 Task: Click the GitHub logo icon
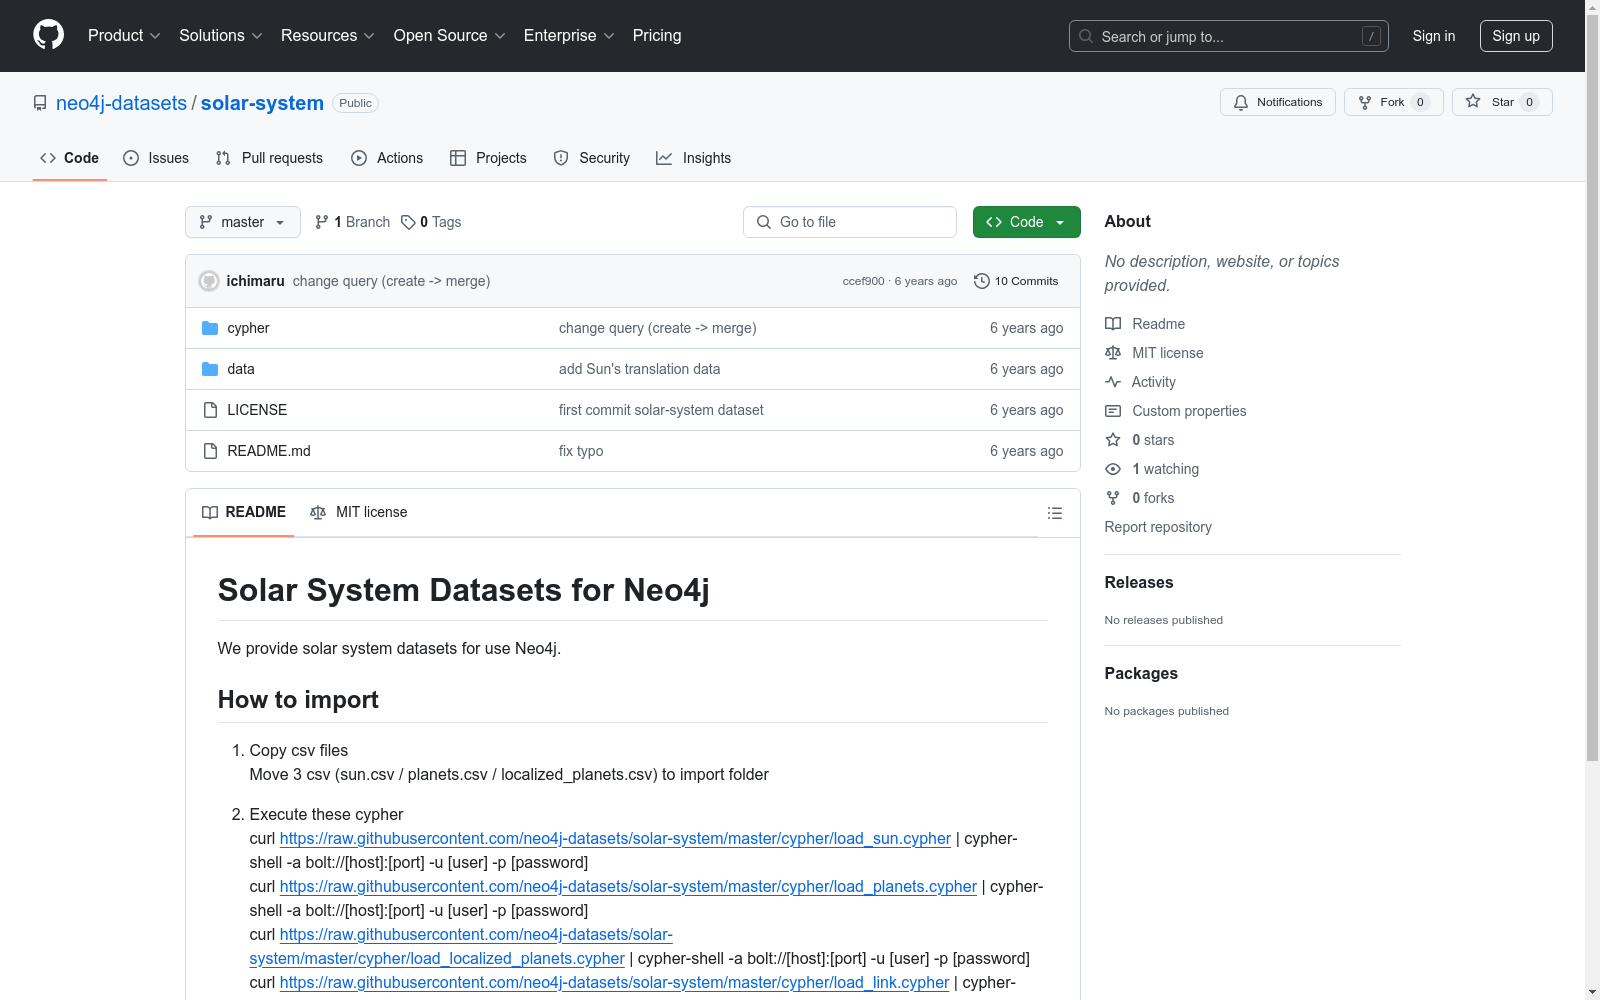coord(48,35)
